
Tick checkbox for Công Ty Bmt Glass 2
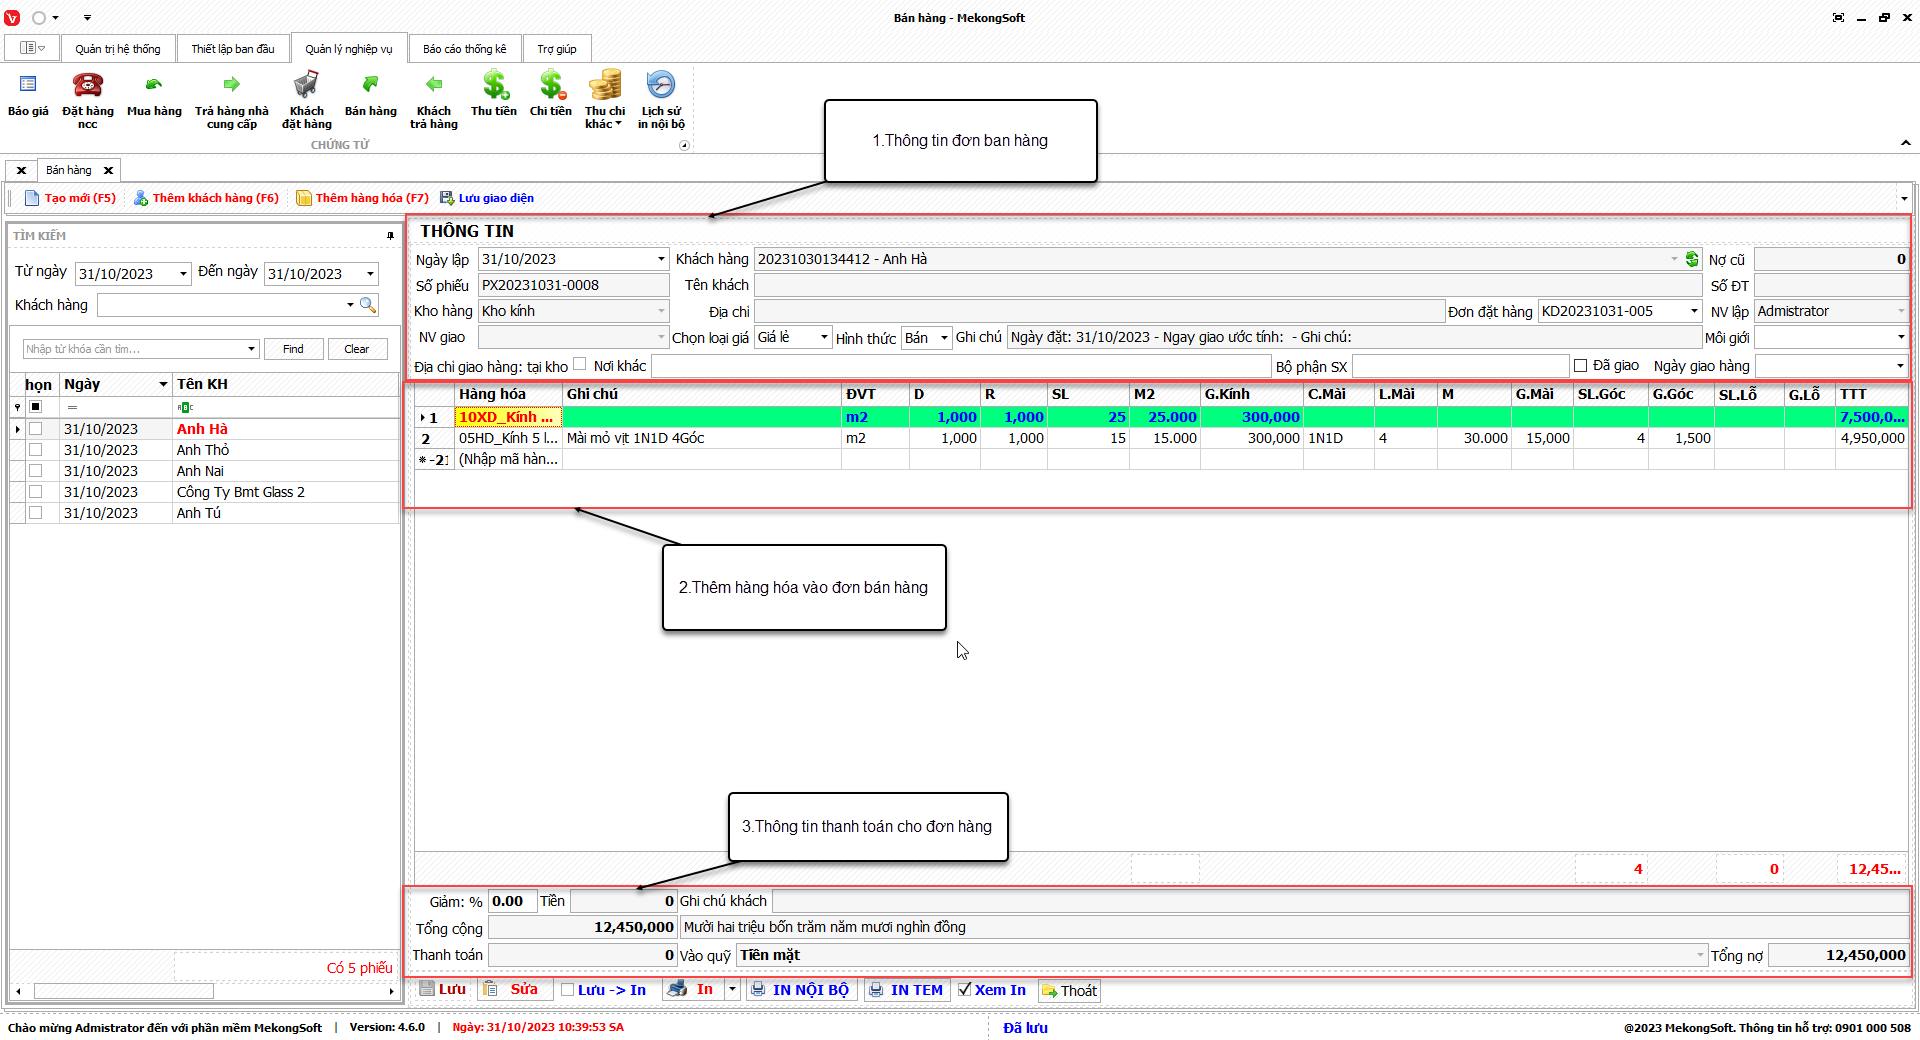click(x=36, y=492)
